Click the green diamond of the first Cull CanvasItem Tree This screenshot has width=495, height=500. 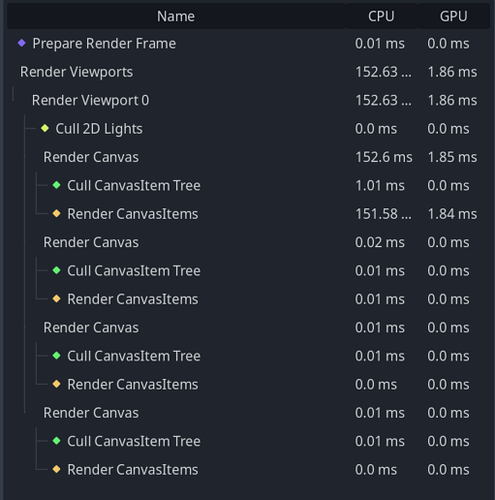point(57,185)
